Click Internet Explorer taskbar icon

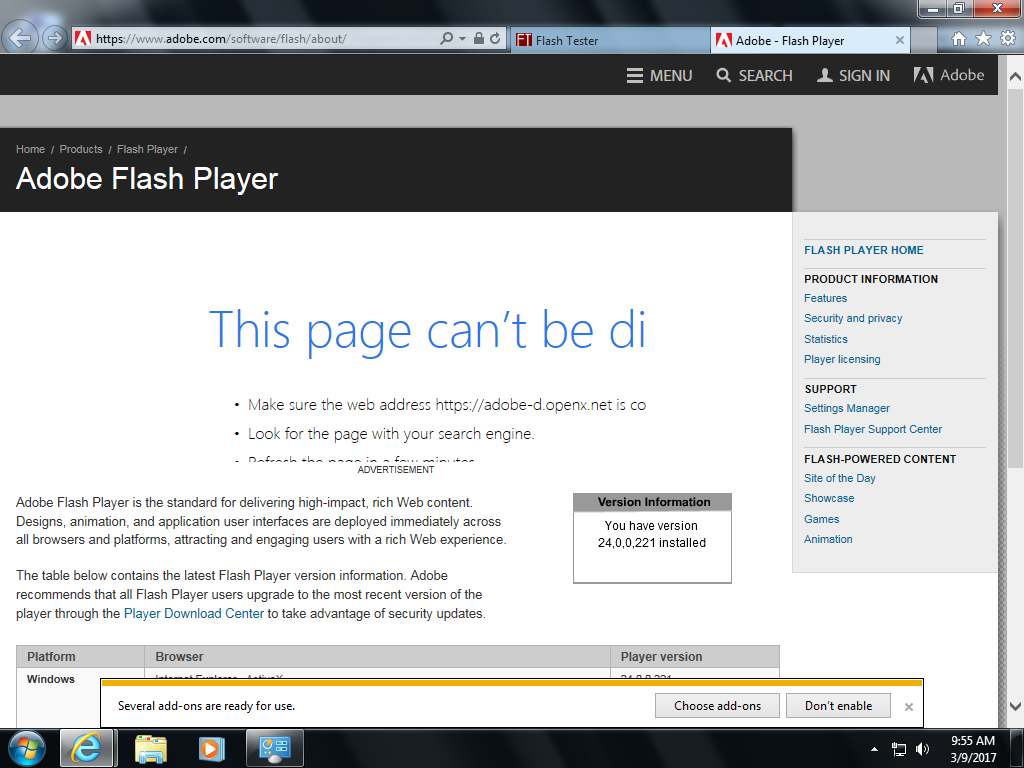[87, 748]
